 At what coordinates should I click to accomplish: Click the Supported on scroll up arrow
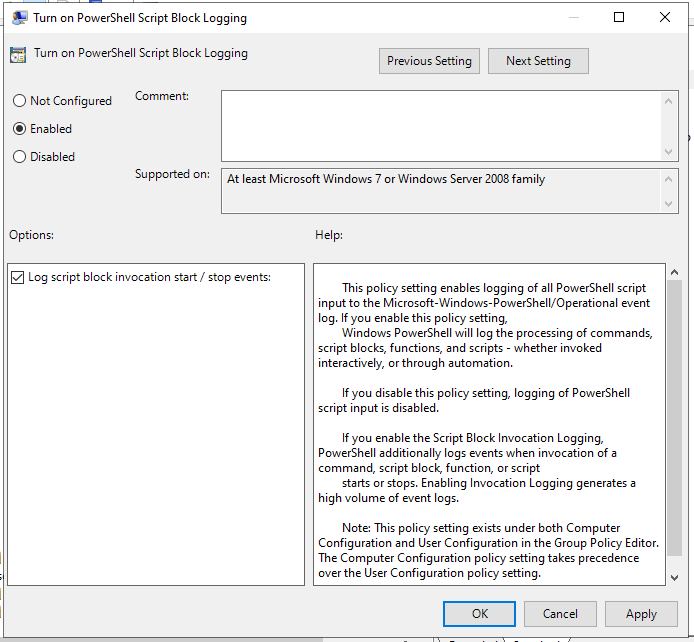pyautogui.click(x=669, y=178)
